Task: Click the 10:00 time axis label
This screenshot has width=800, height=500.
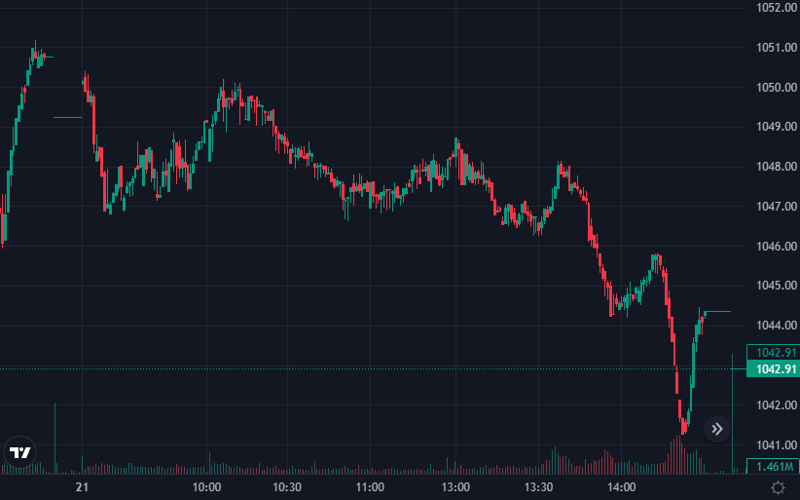Action: click(207, 487)
